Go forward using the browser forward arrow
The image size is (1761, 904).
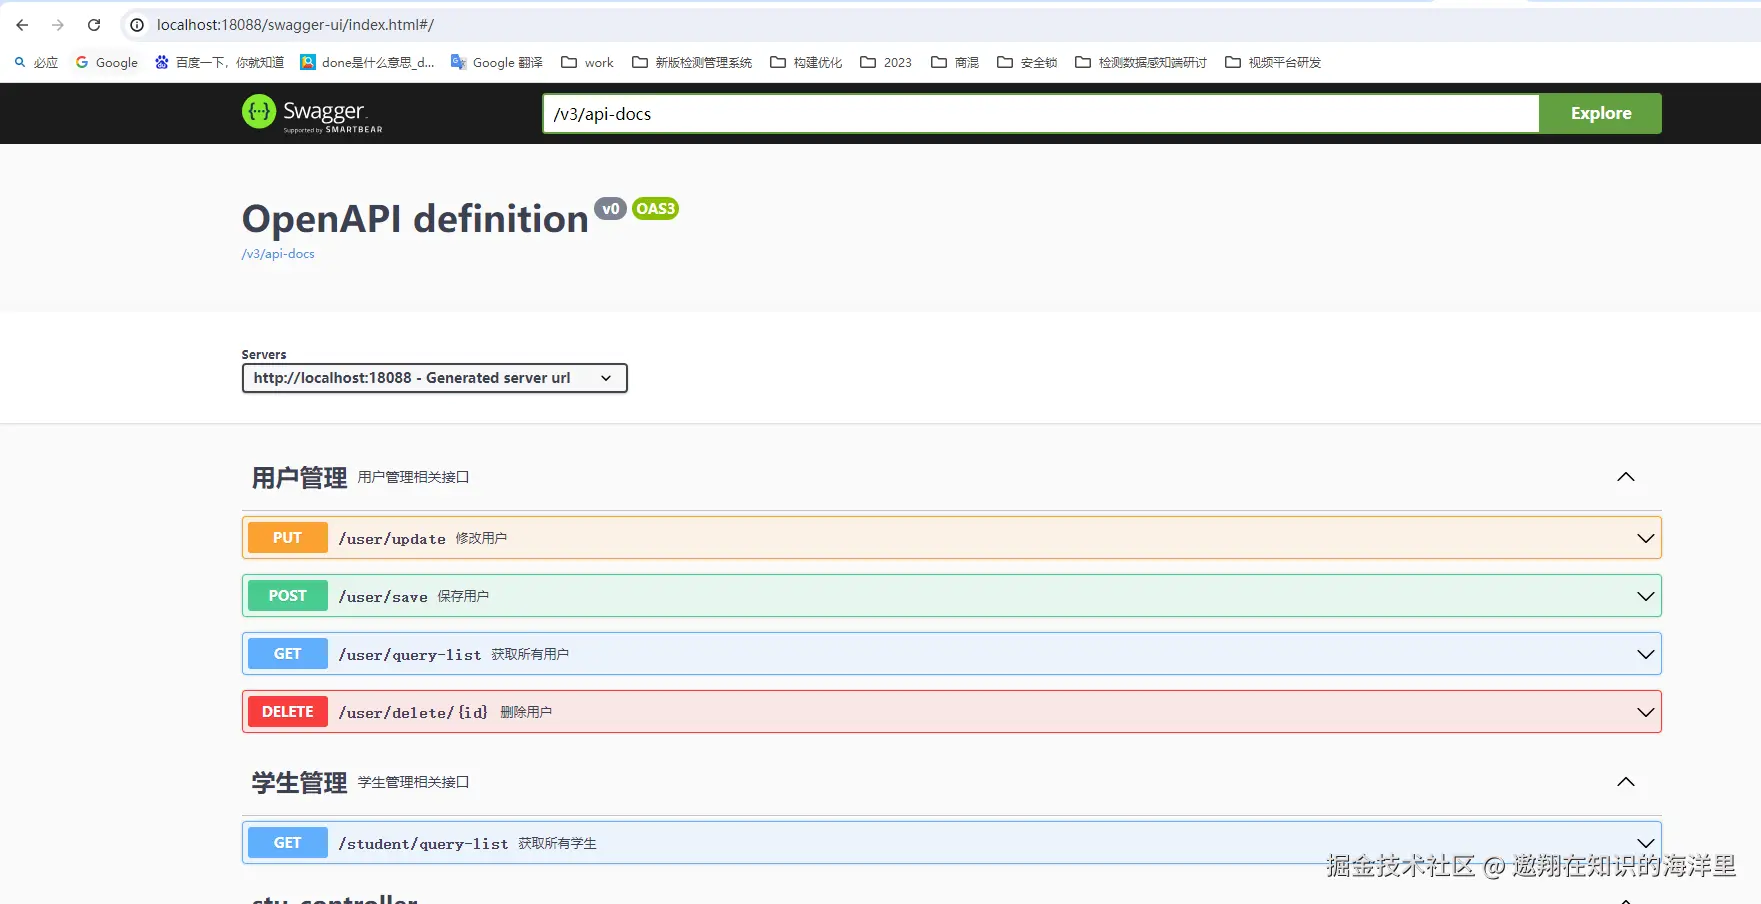58,25
